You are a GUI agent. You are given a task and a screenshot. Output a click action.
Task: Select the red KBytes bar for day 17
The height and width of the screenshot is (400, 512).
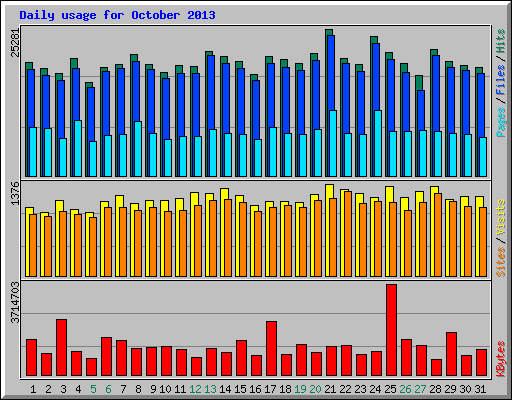271,349
